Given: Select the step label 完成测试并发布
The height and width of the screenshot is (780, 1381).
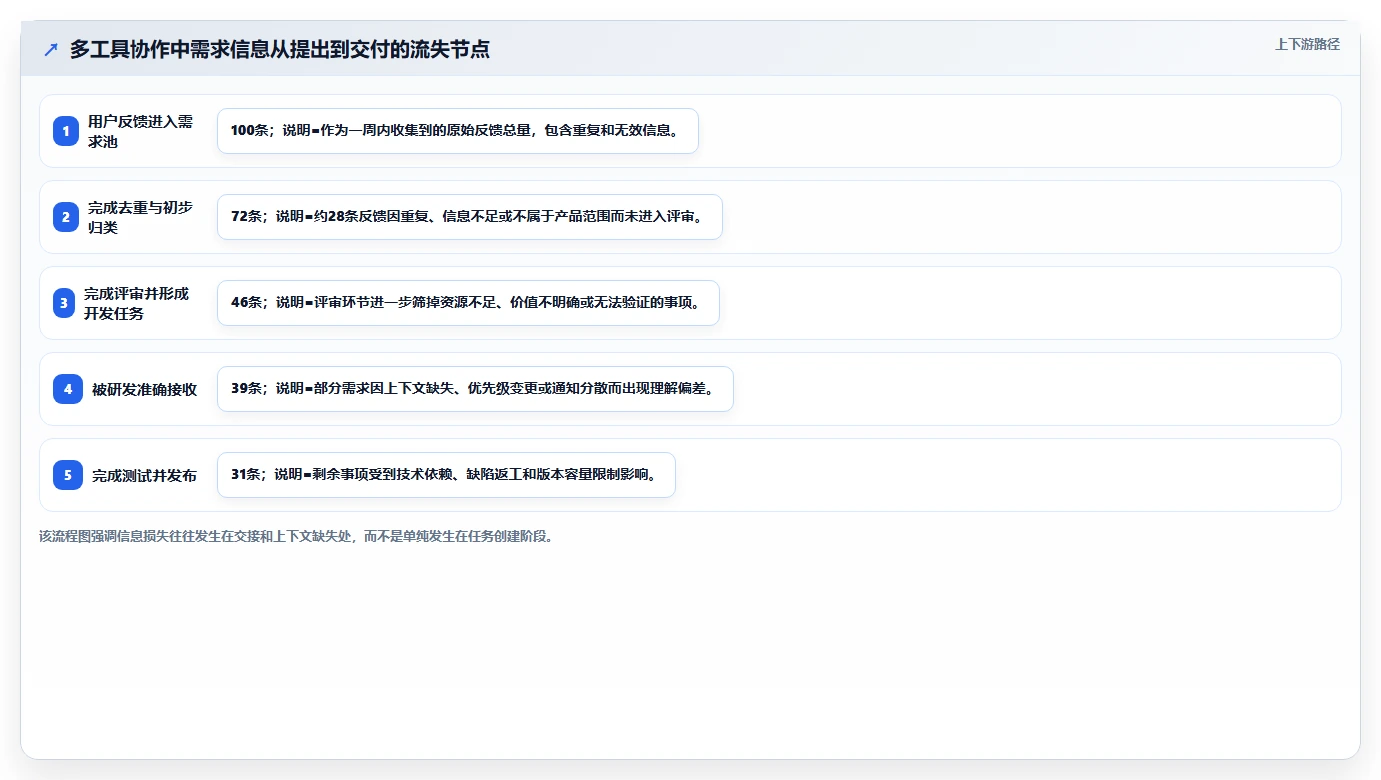Looking at the screenshot, I should pyautogui.click(x=145, y=476).
